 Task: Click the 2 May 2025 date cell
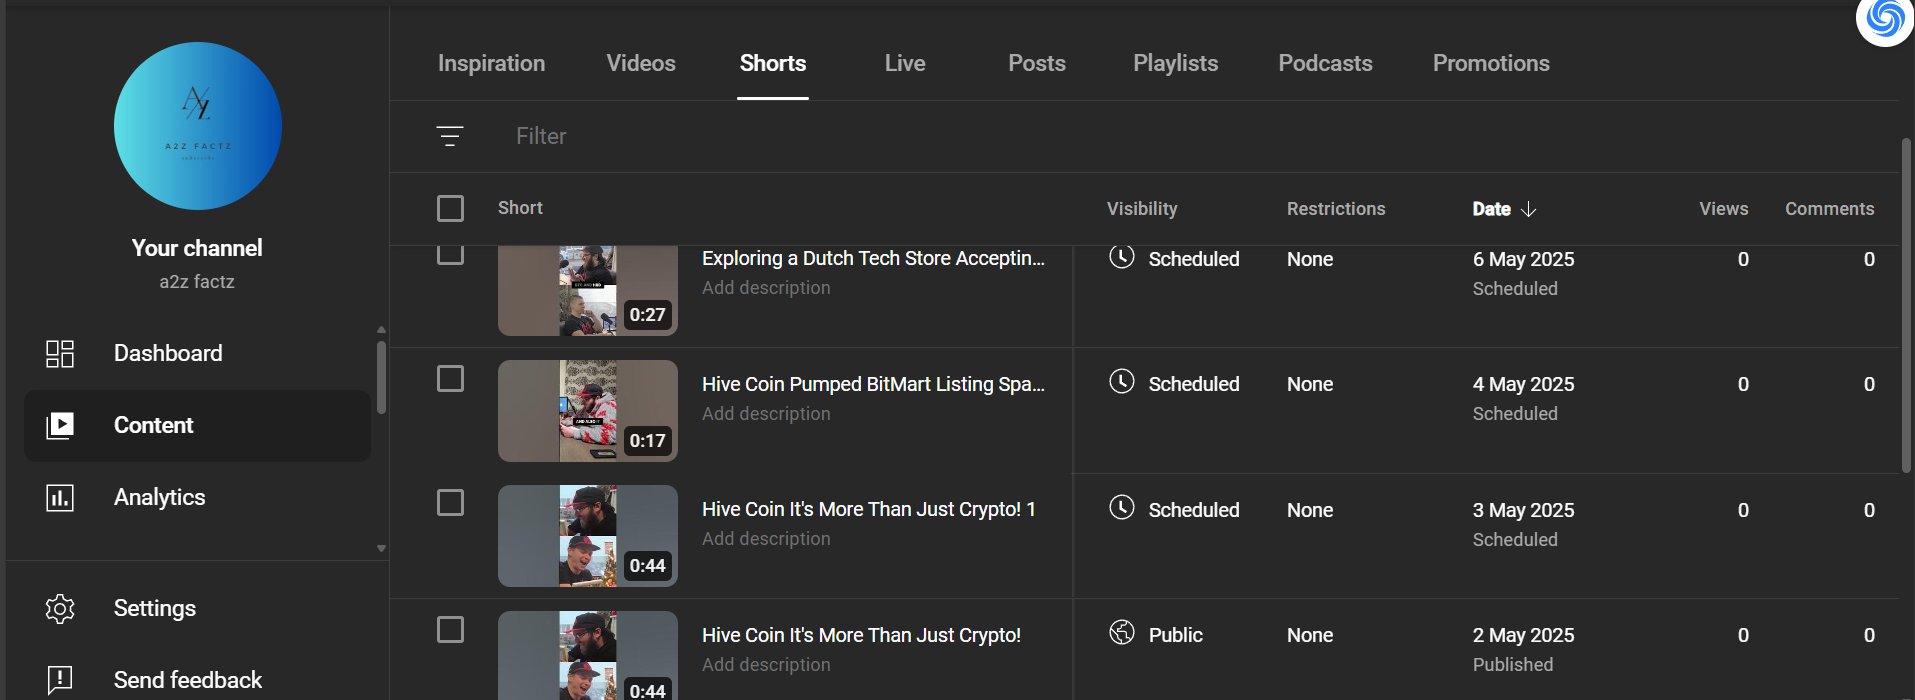[1523, 635]
